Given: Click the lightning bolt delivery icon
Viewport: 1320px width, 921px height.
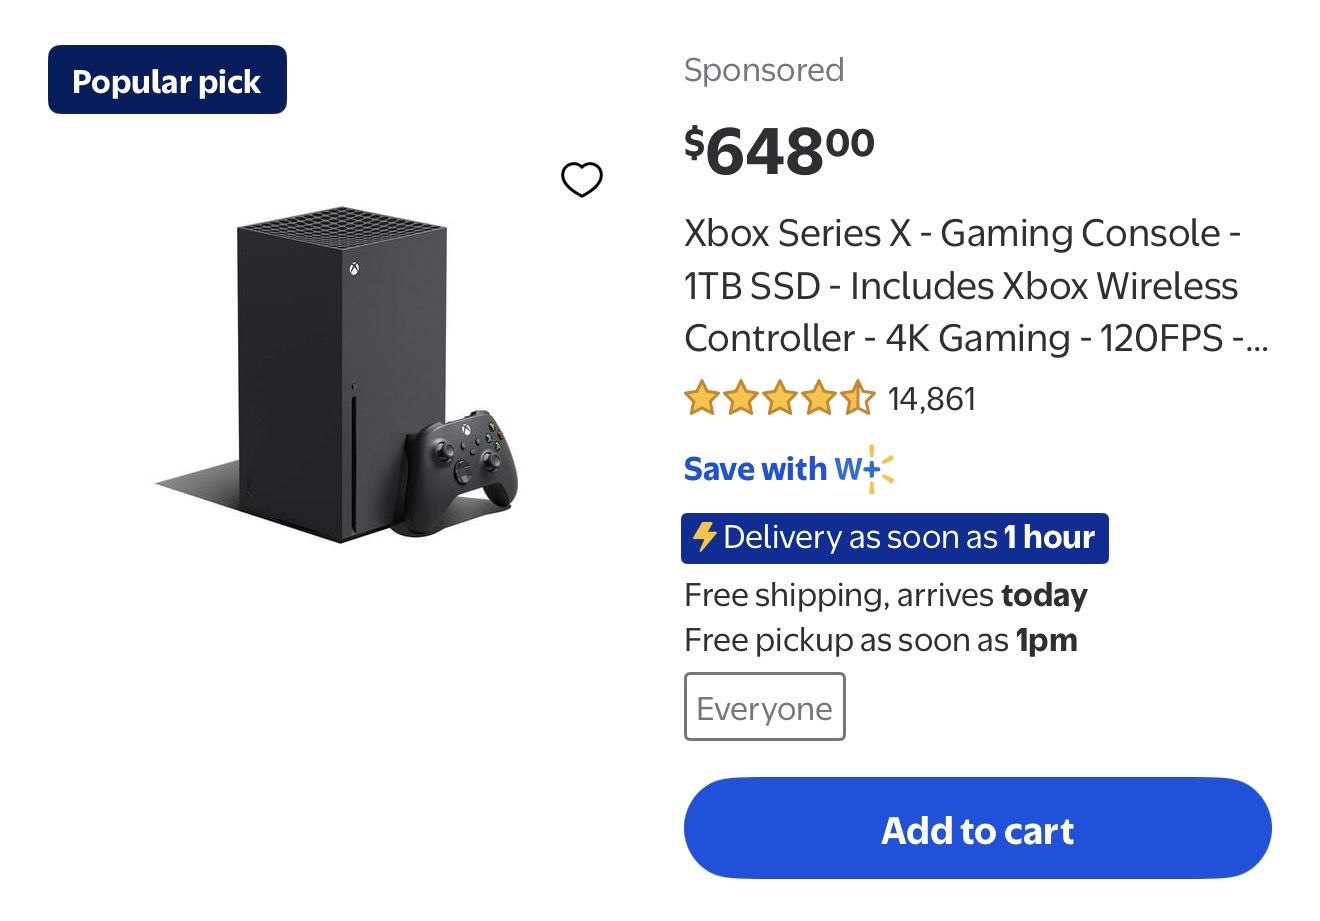Looking at the screenshot, I should click(704, 537).
